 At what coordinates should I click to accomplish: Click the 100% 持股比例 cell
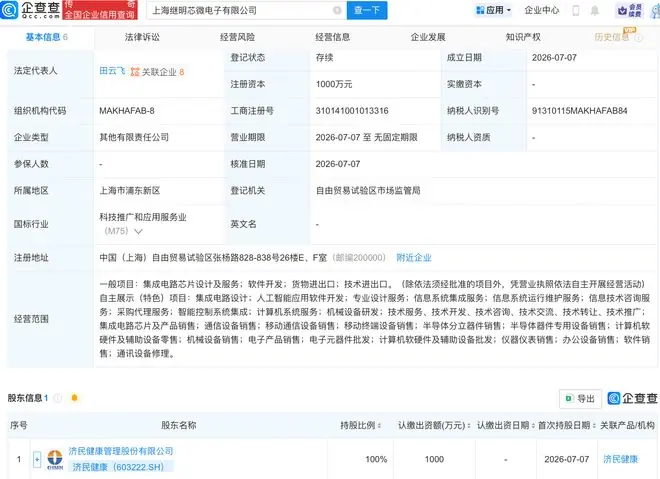(x=376, y=459)
